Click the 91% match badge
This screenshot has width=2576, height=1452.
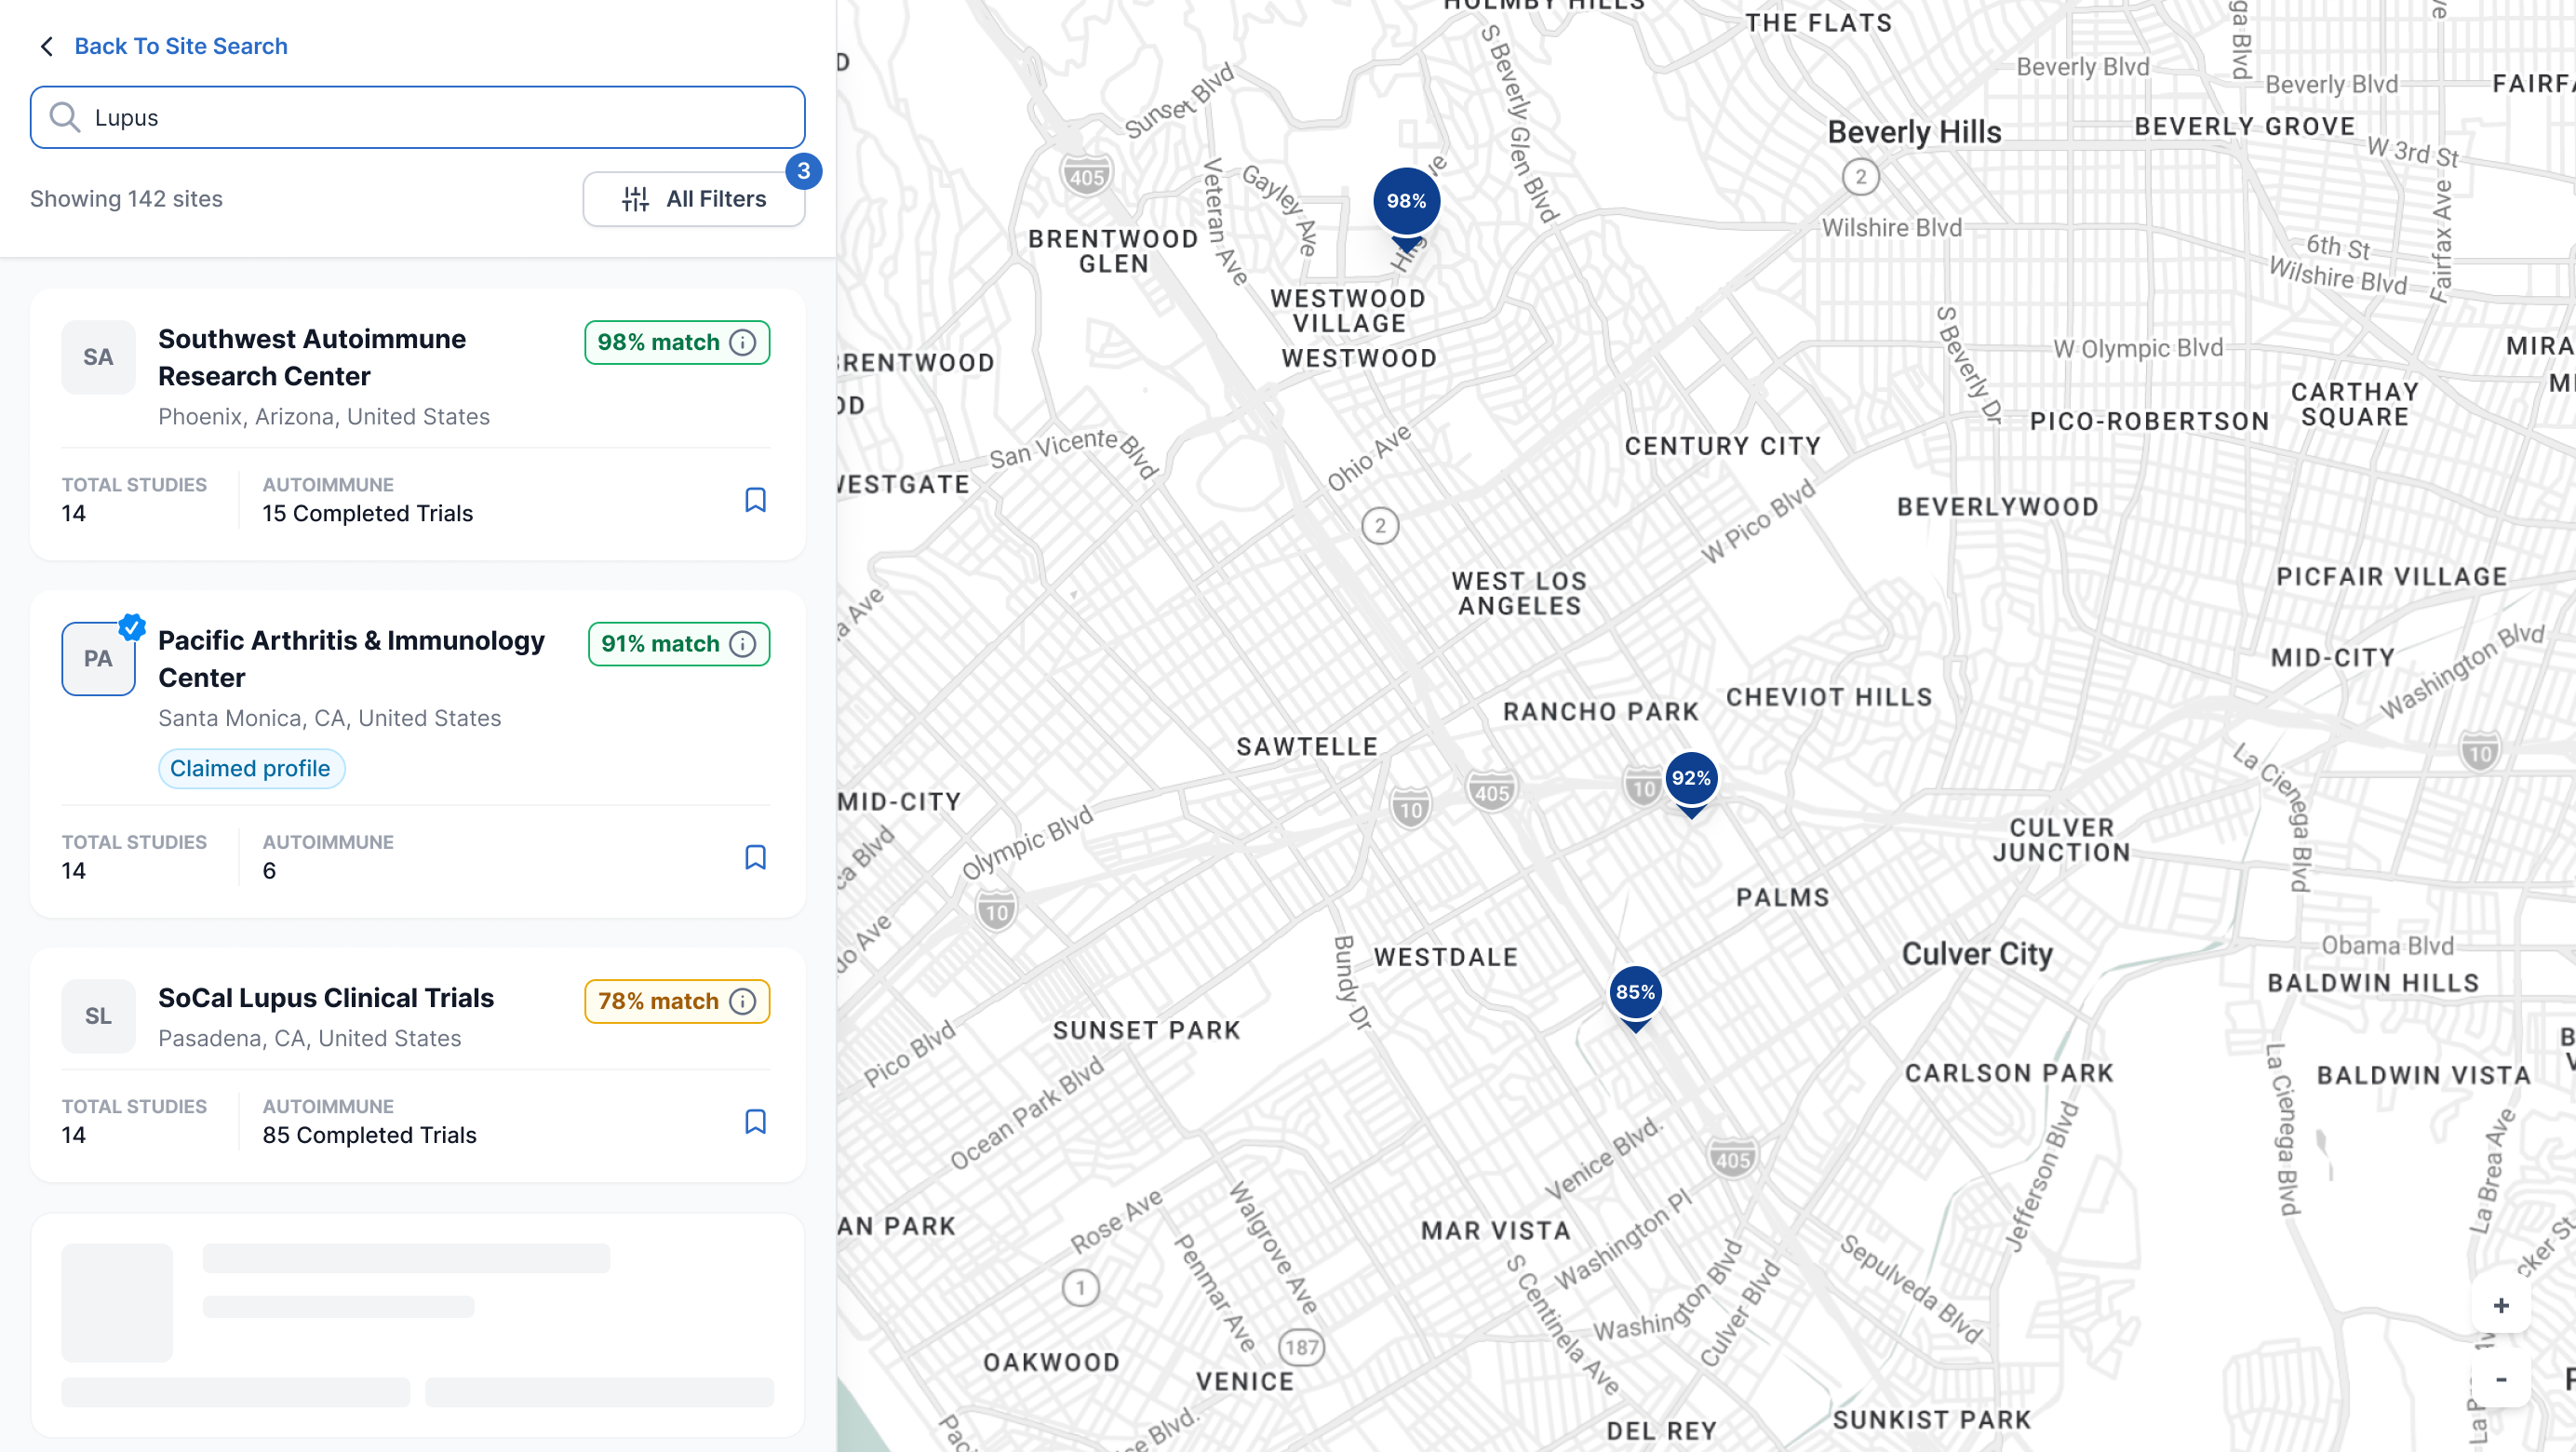[679, 644]
